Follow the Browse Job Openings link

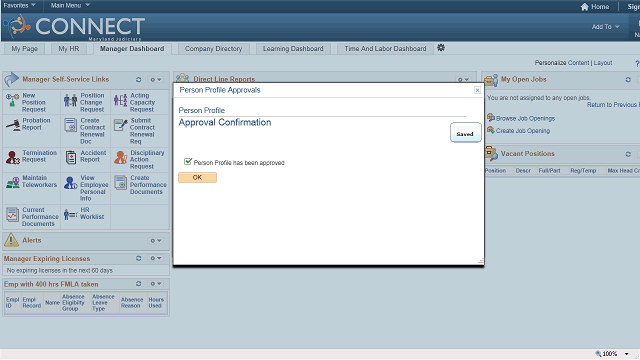[x=525, y=118]
